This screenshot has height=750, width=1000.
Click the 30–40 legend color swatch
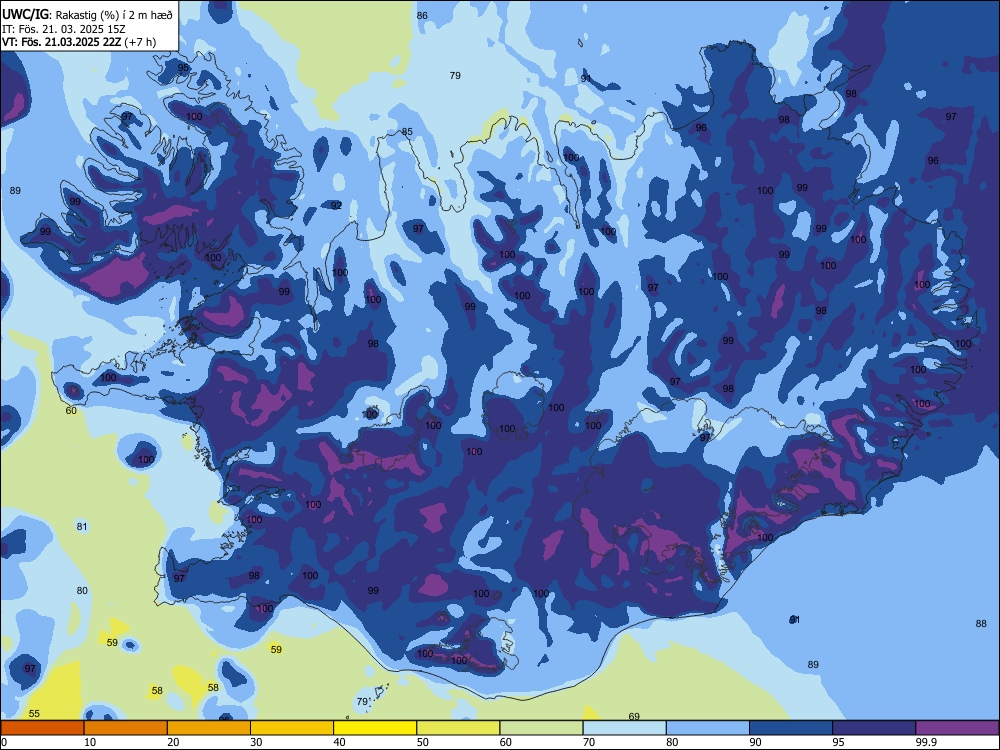click(292, 728)
